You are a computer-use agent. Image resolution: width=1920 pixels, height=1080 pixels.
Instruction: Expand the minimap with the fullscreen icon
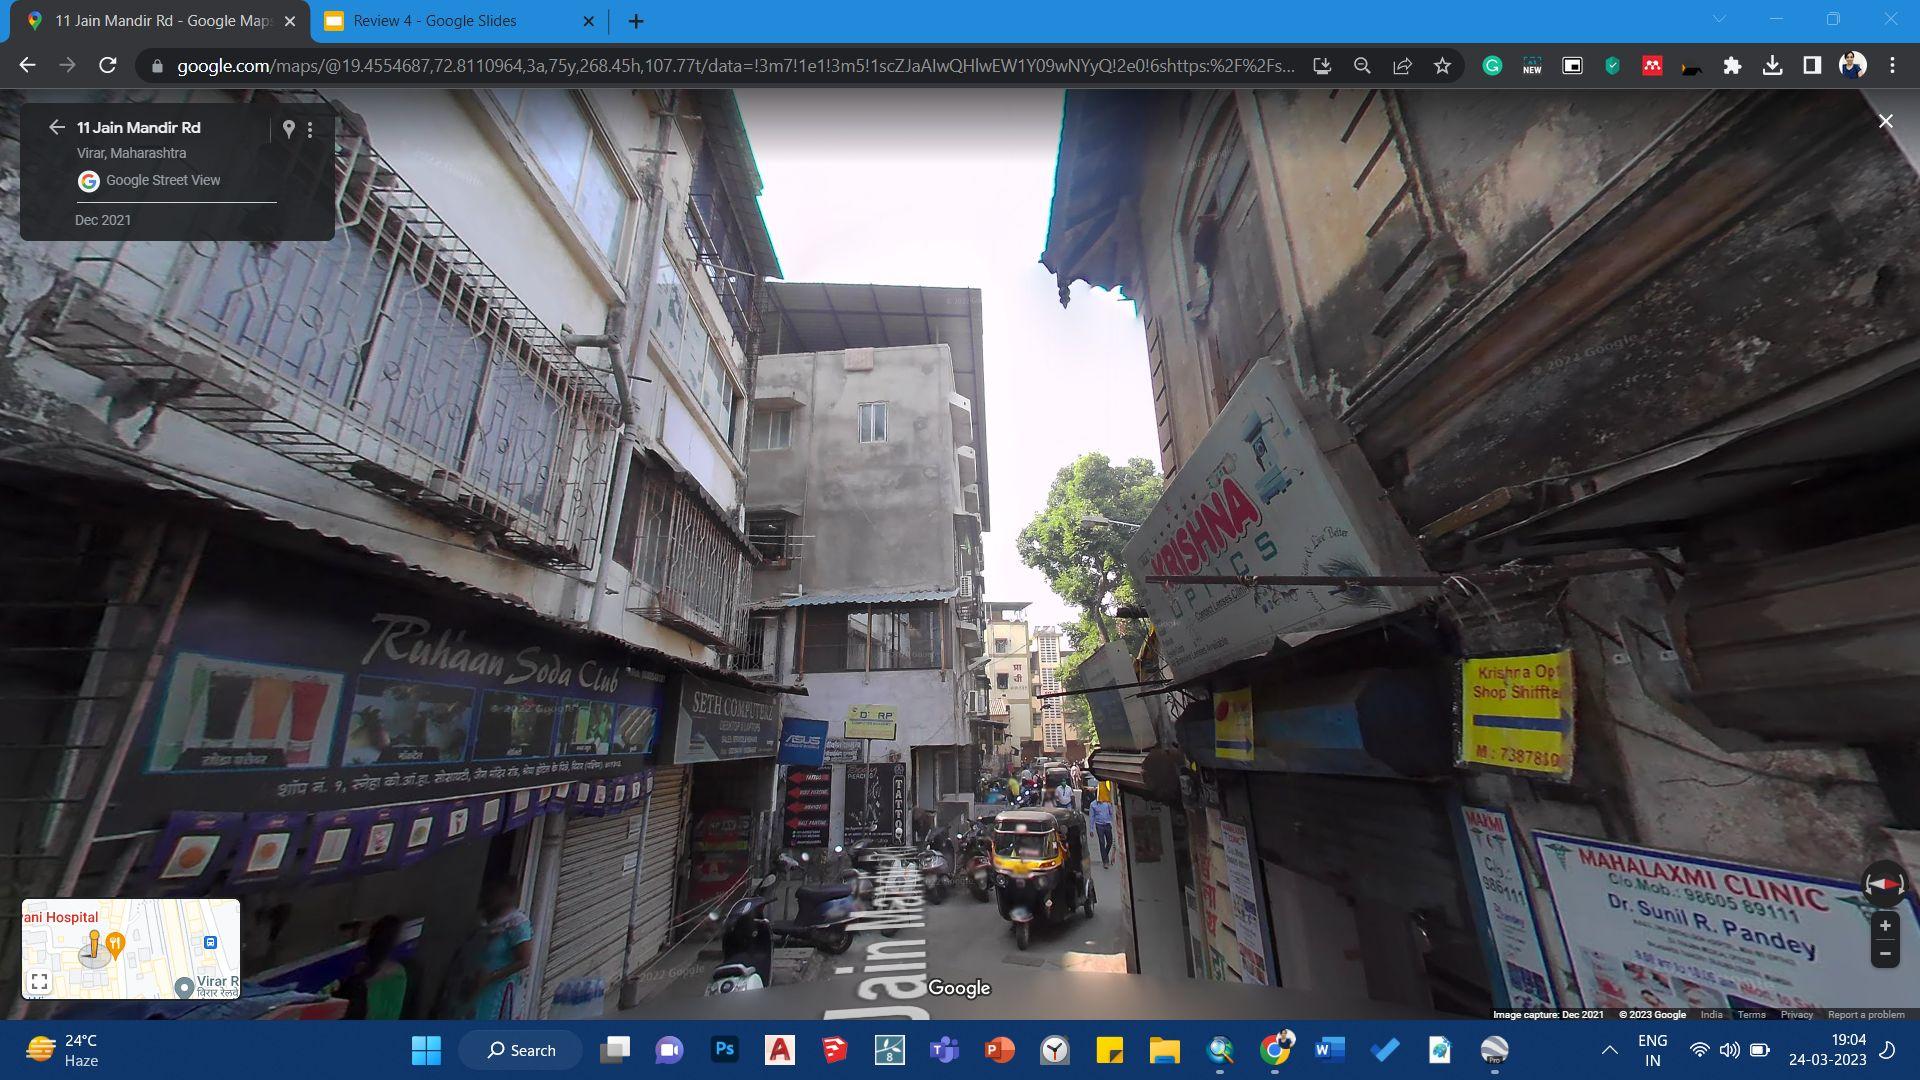(x=39, y=982)
